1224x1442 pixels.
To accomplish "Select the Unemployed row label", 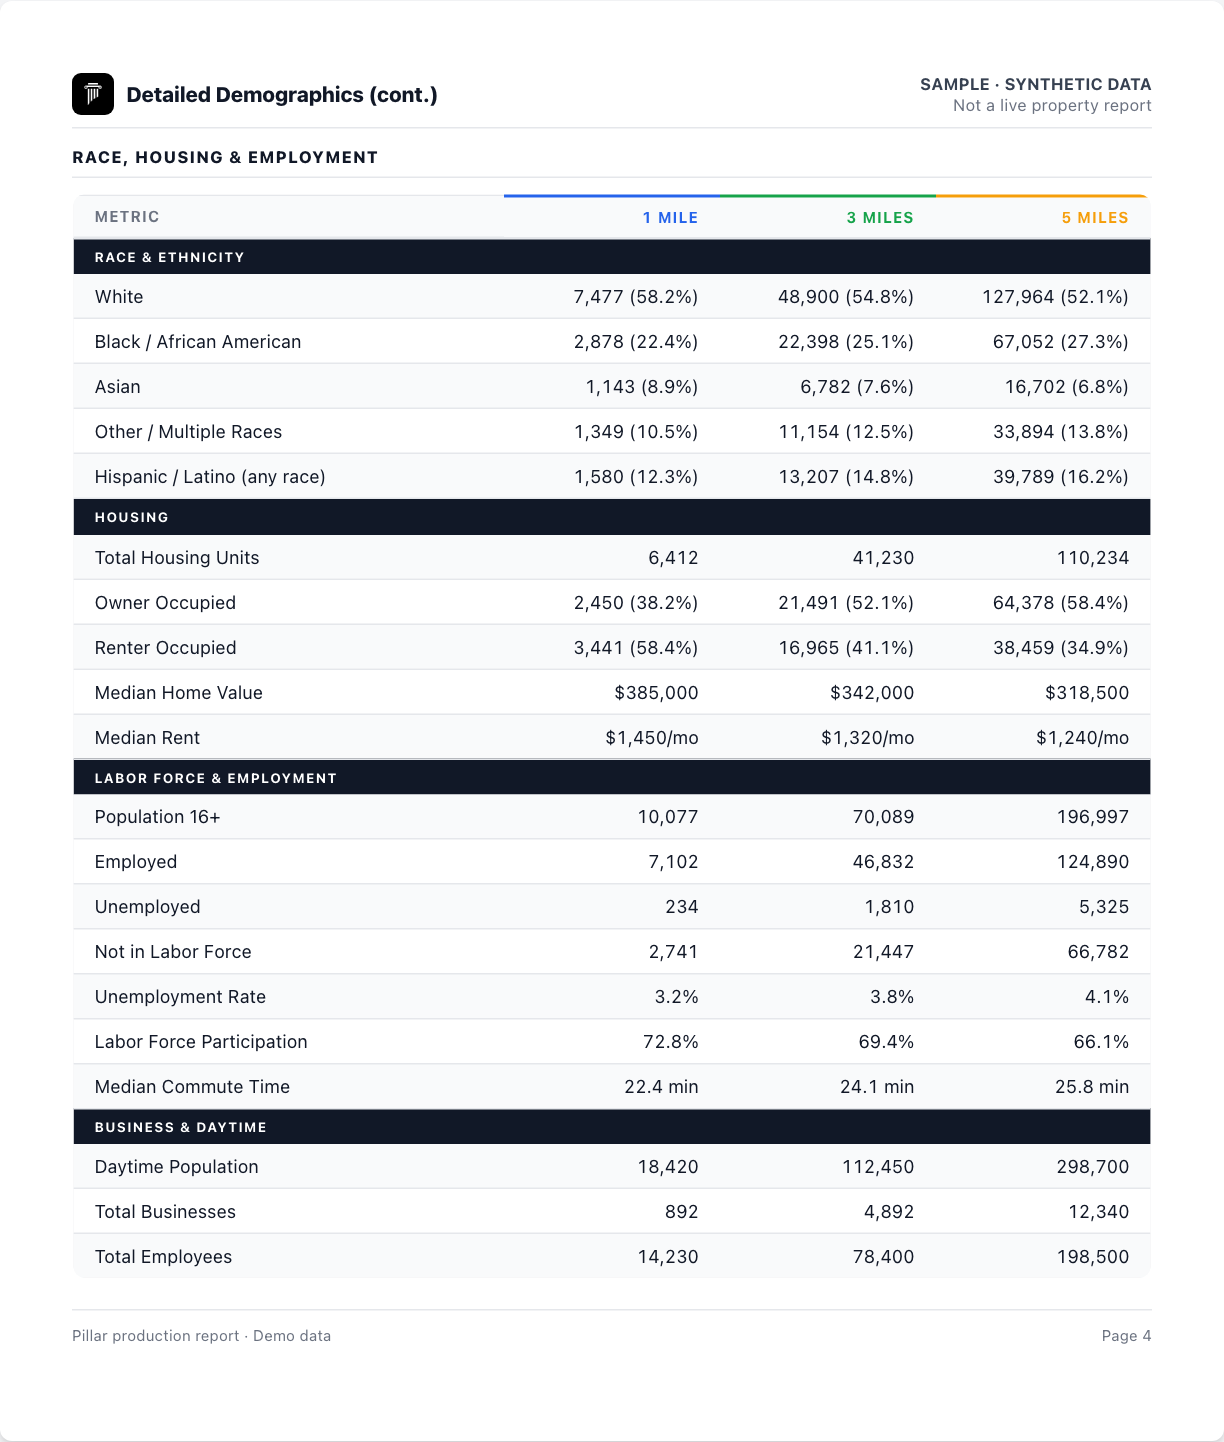I will (x=147, y=907).
